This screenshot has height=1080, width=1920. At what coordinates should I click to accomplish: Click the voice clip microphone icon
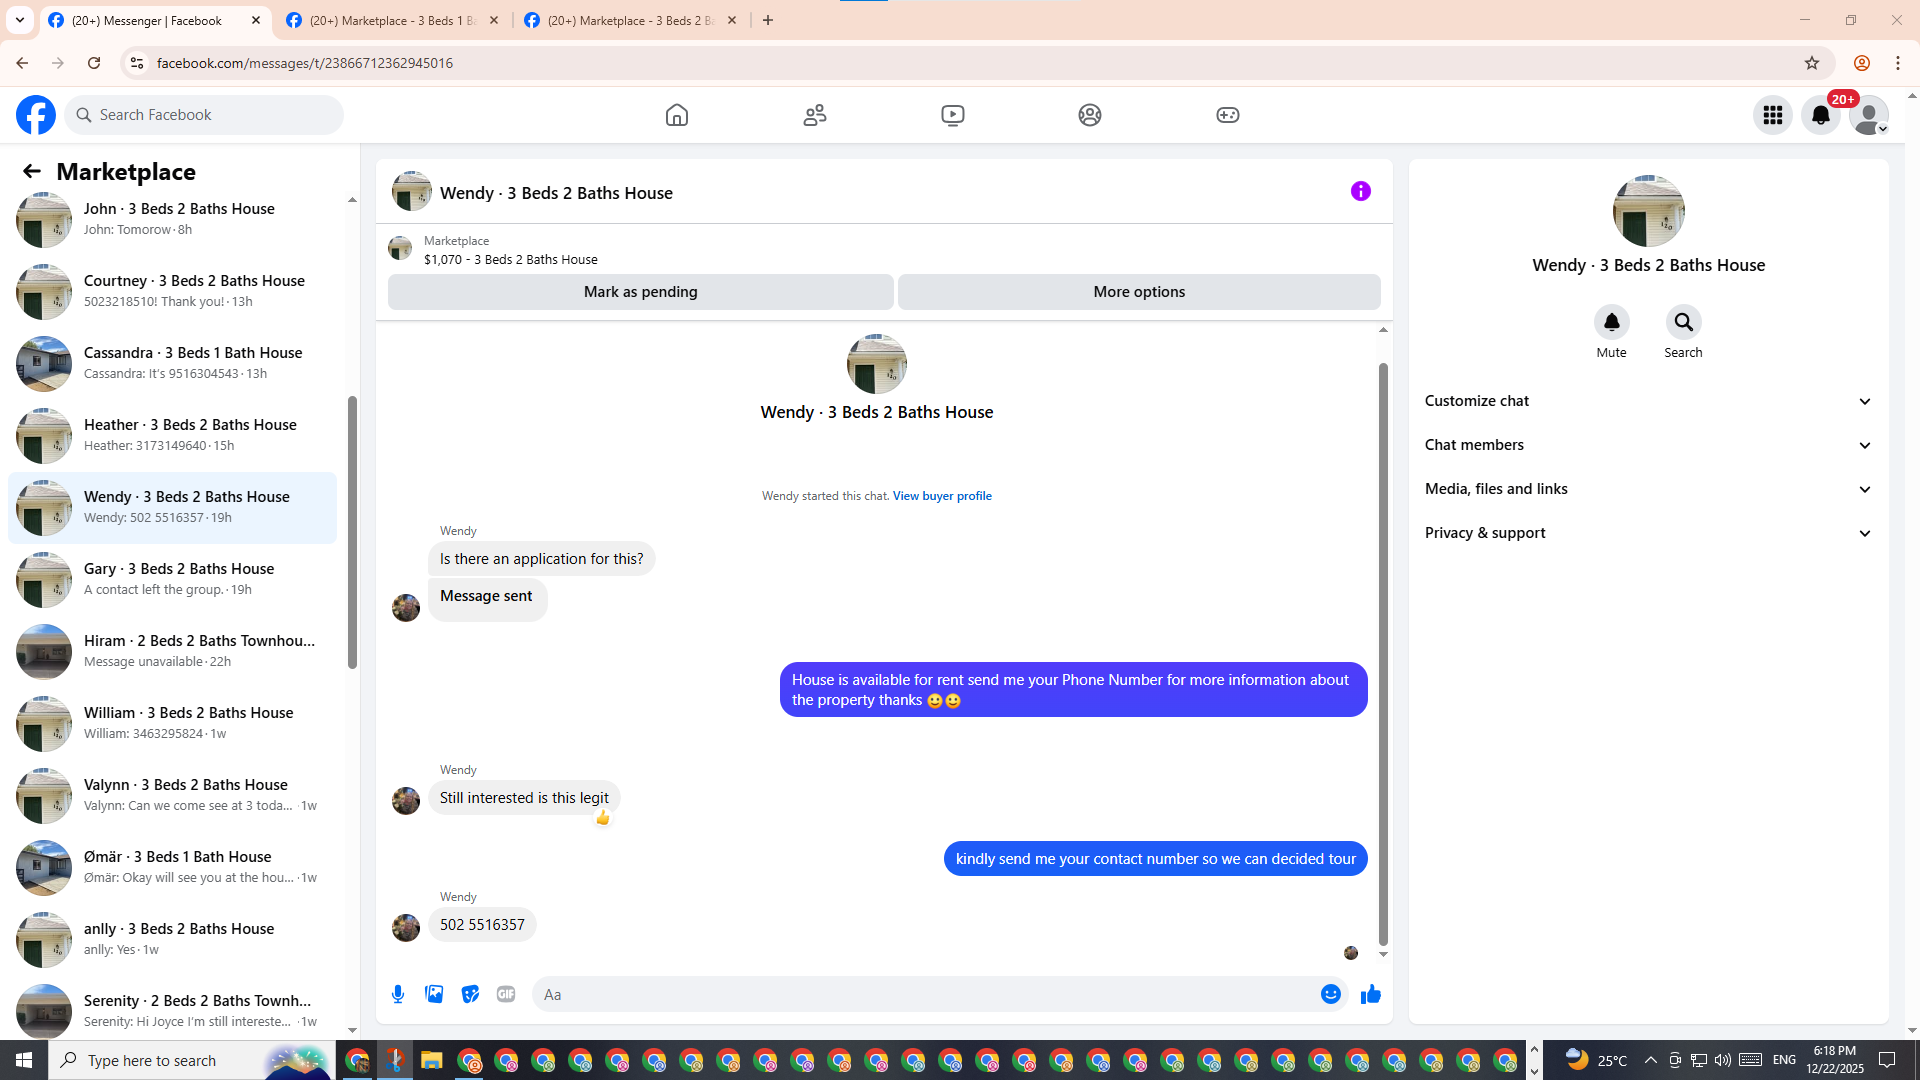(398, 994)
